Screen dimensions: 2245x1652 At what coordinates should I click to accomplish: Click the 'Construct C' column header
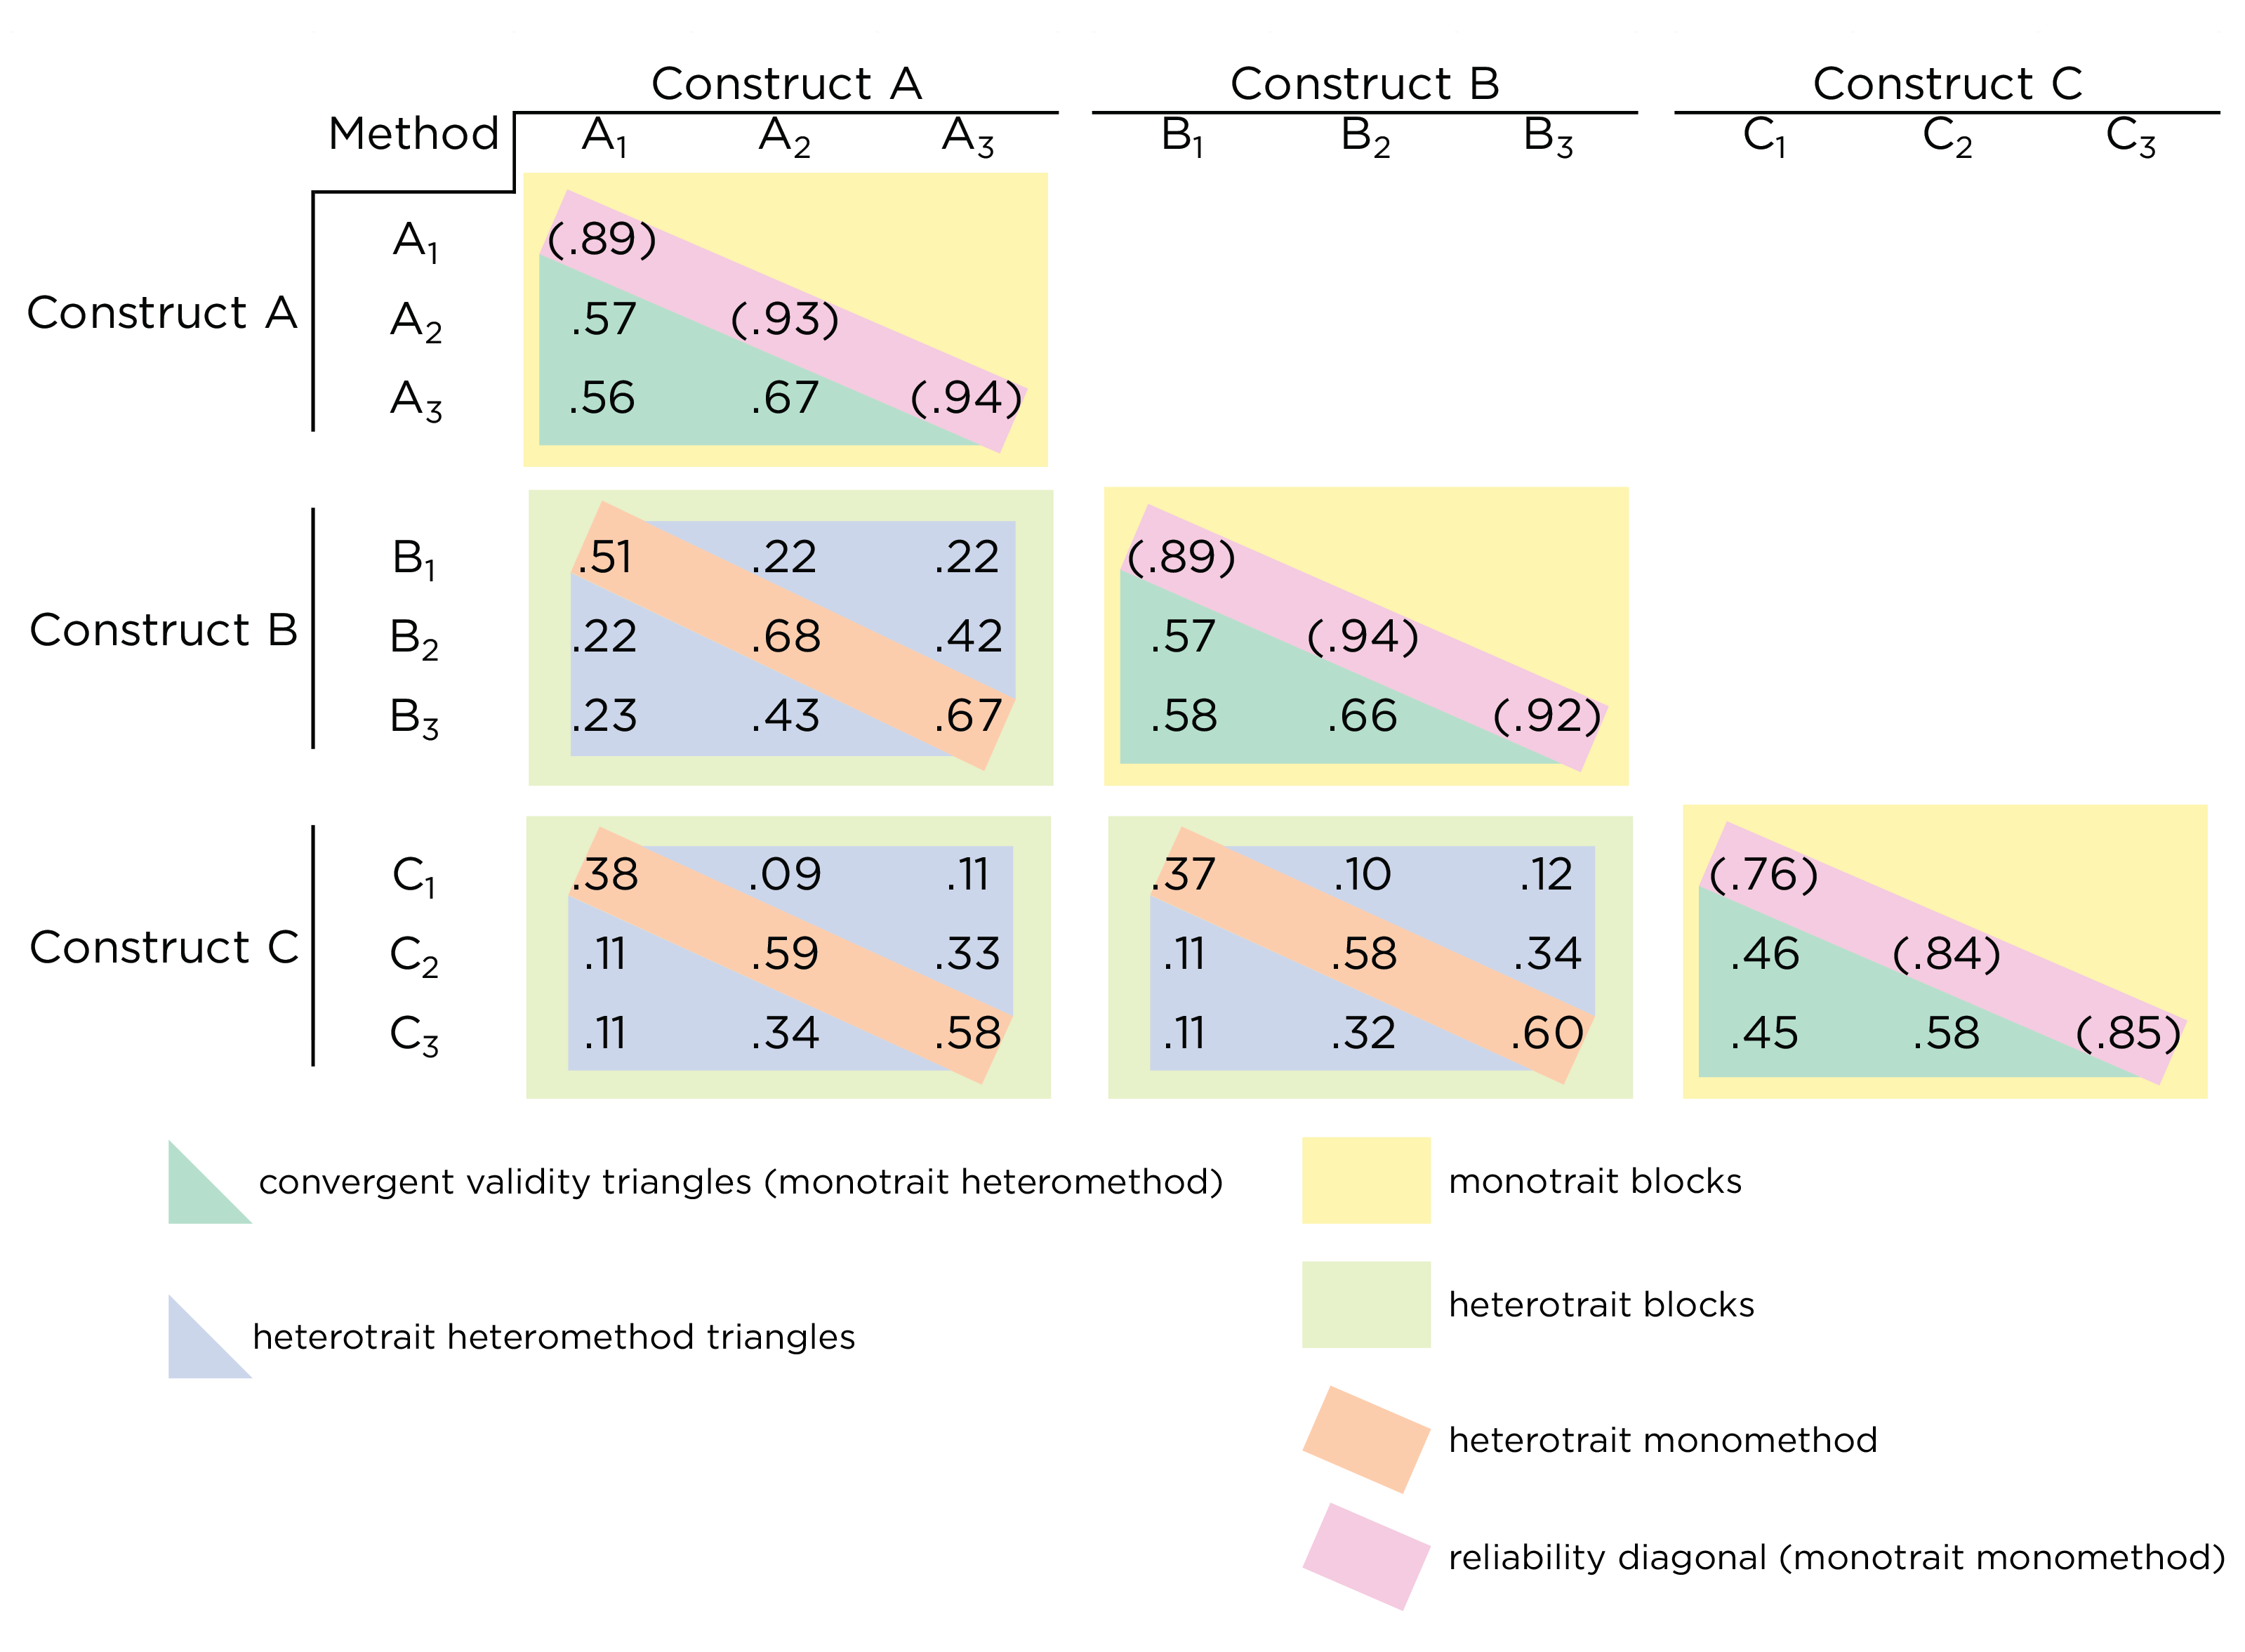[1947, 84]
